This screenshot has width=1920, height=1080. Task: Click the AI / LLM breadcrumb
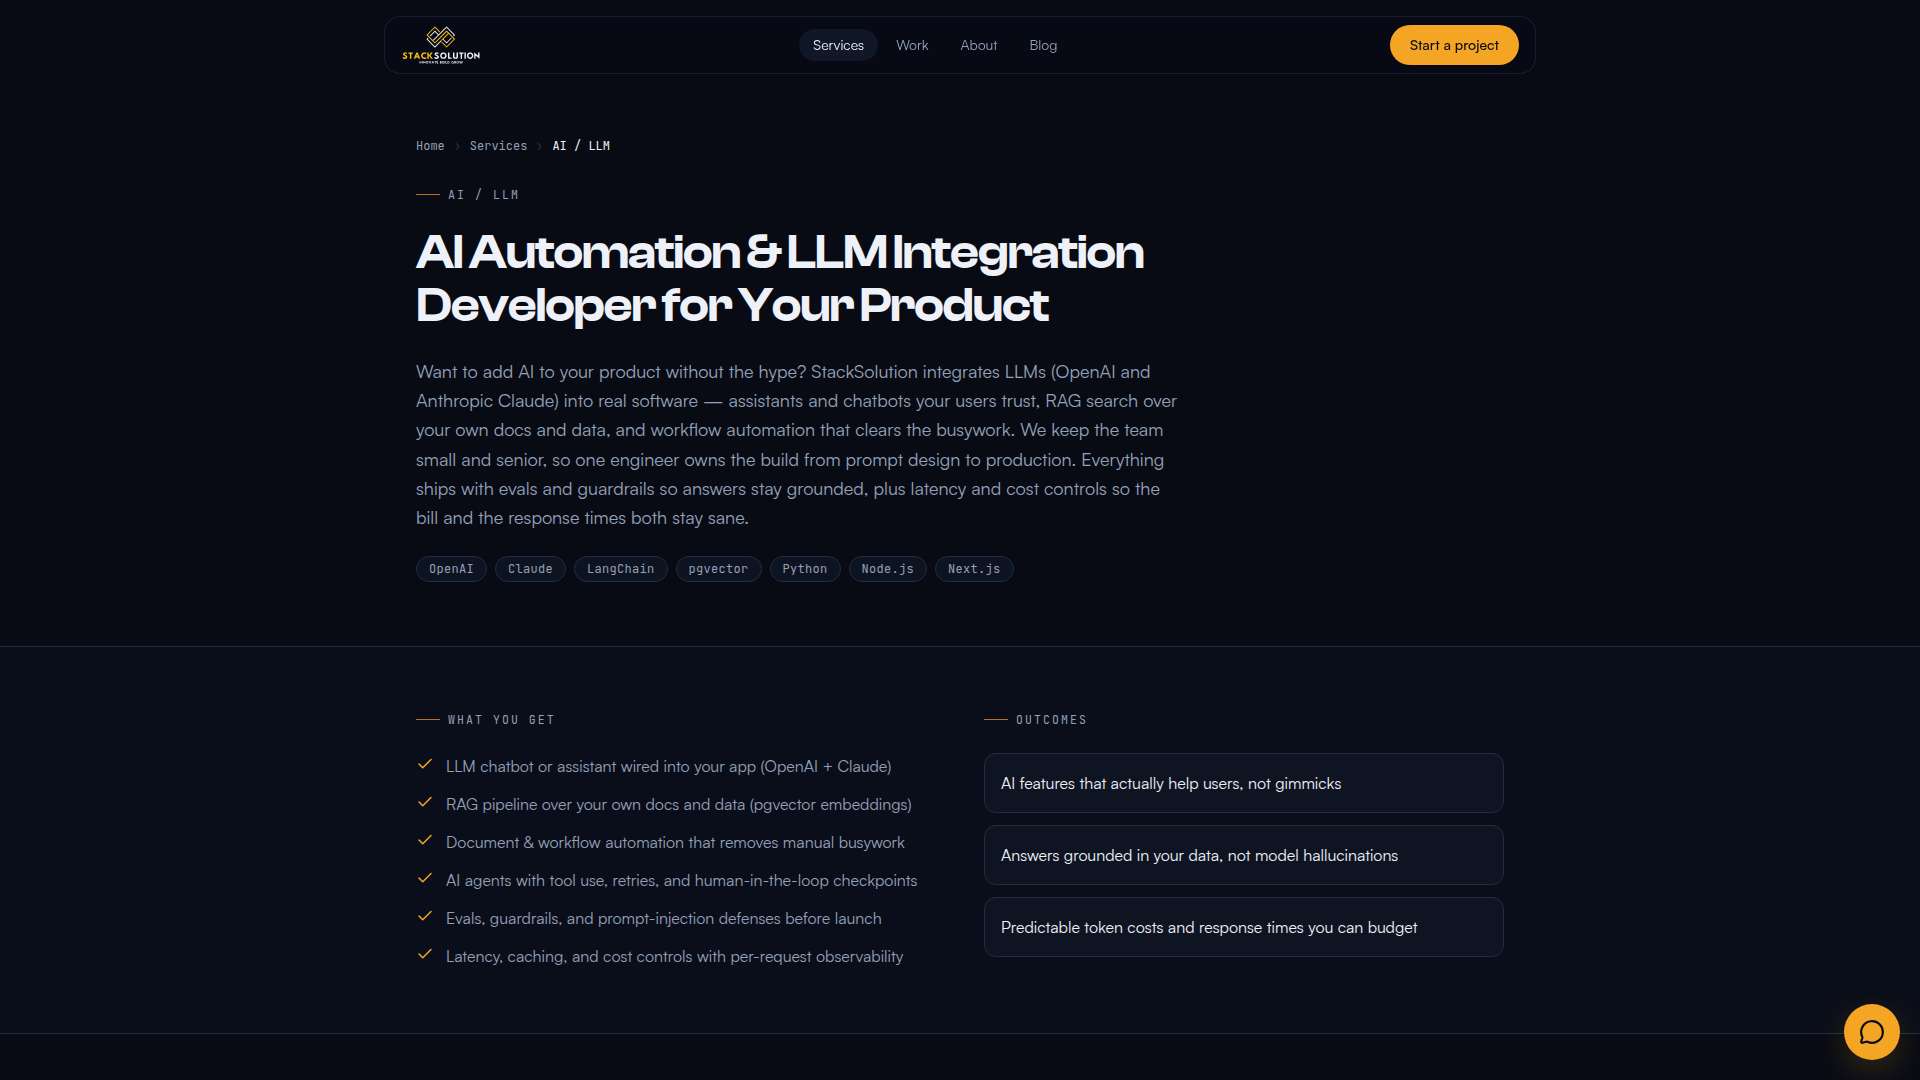click(581, 146)
